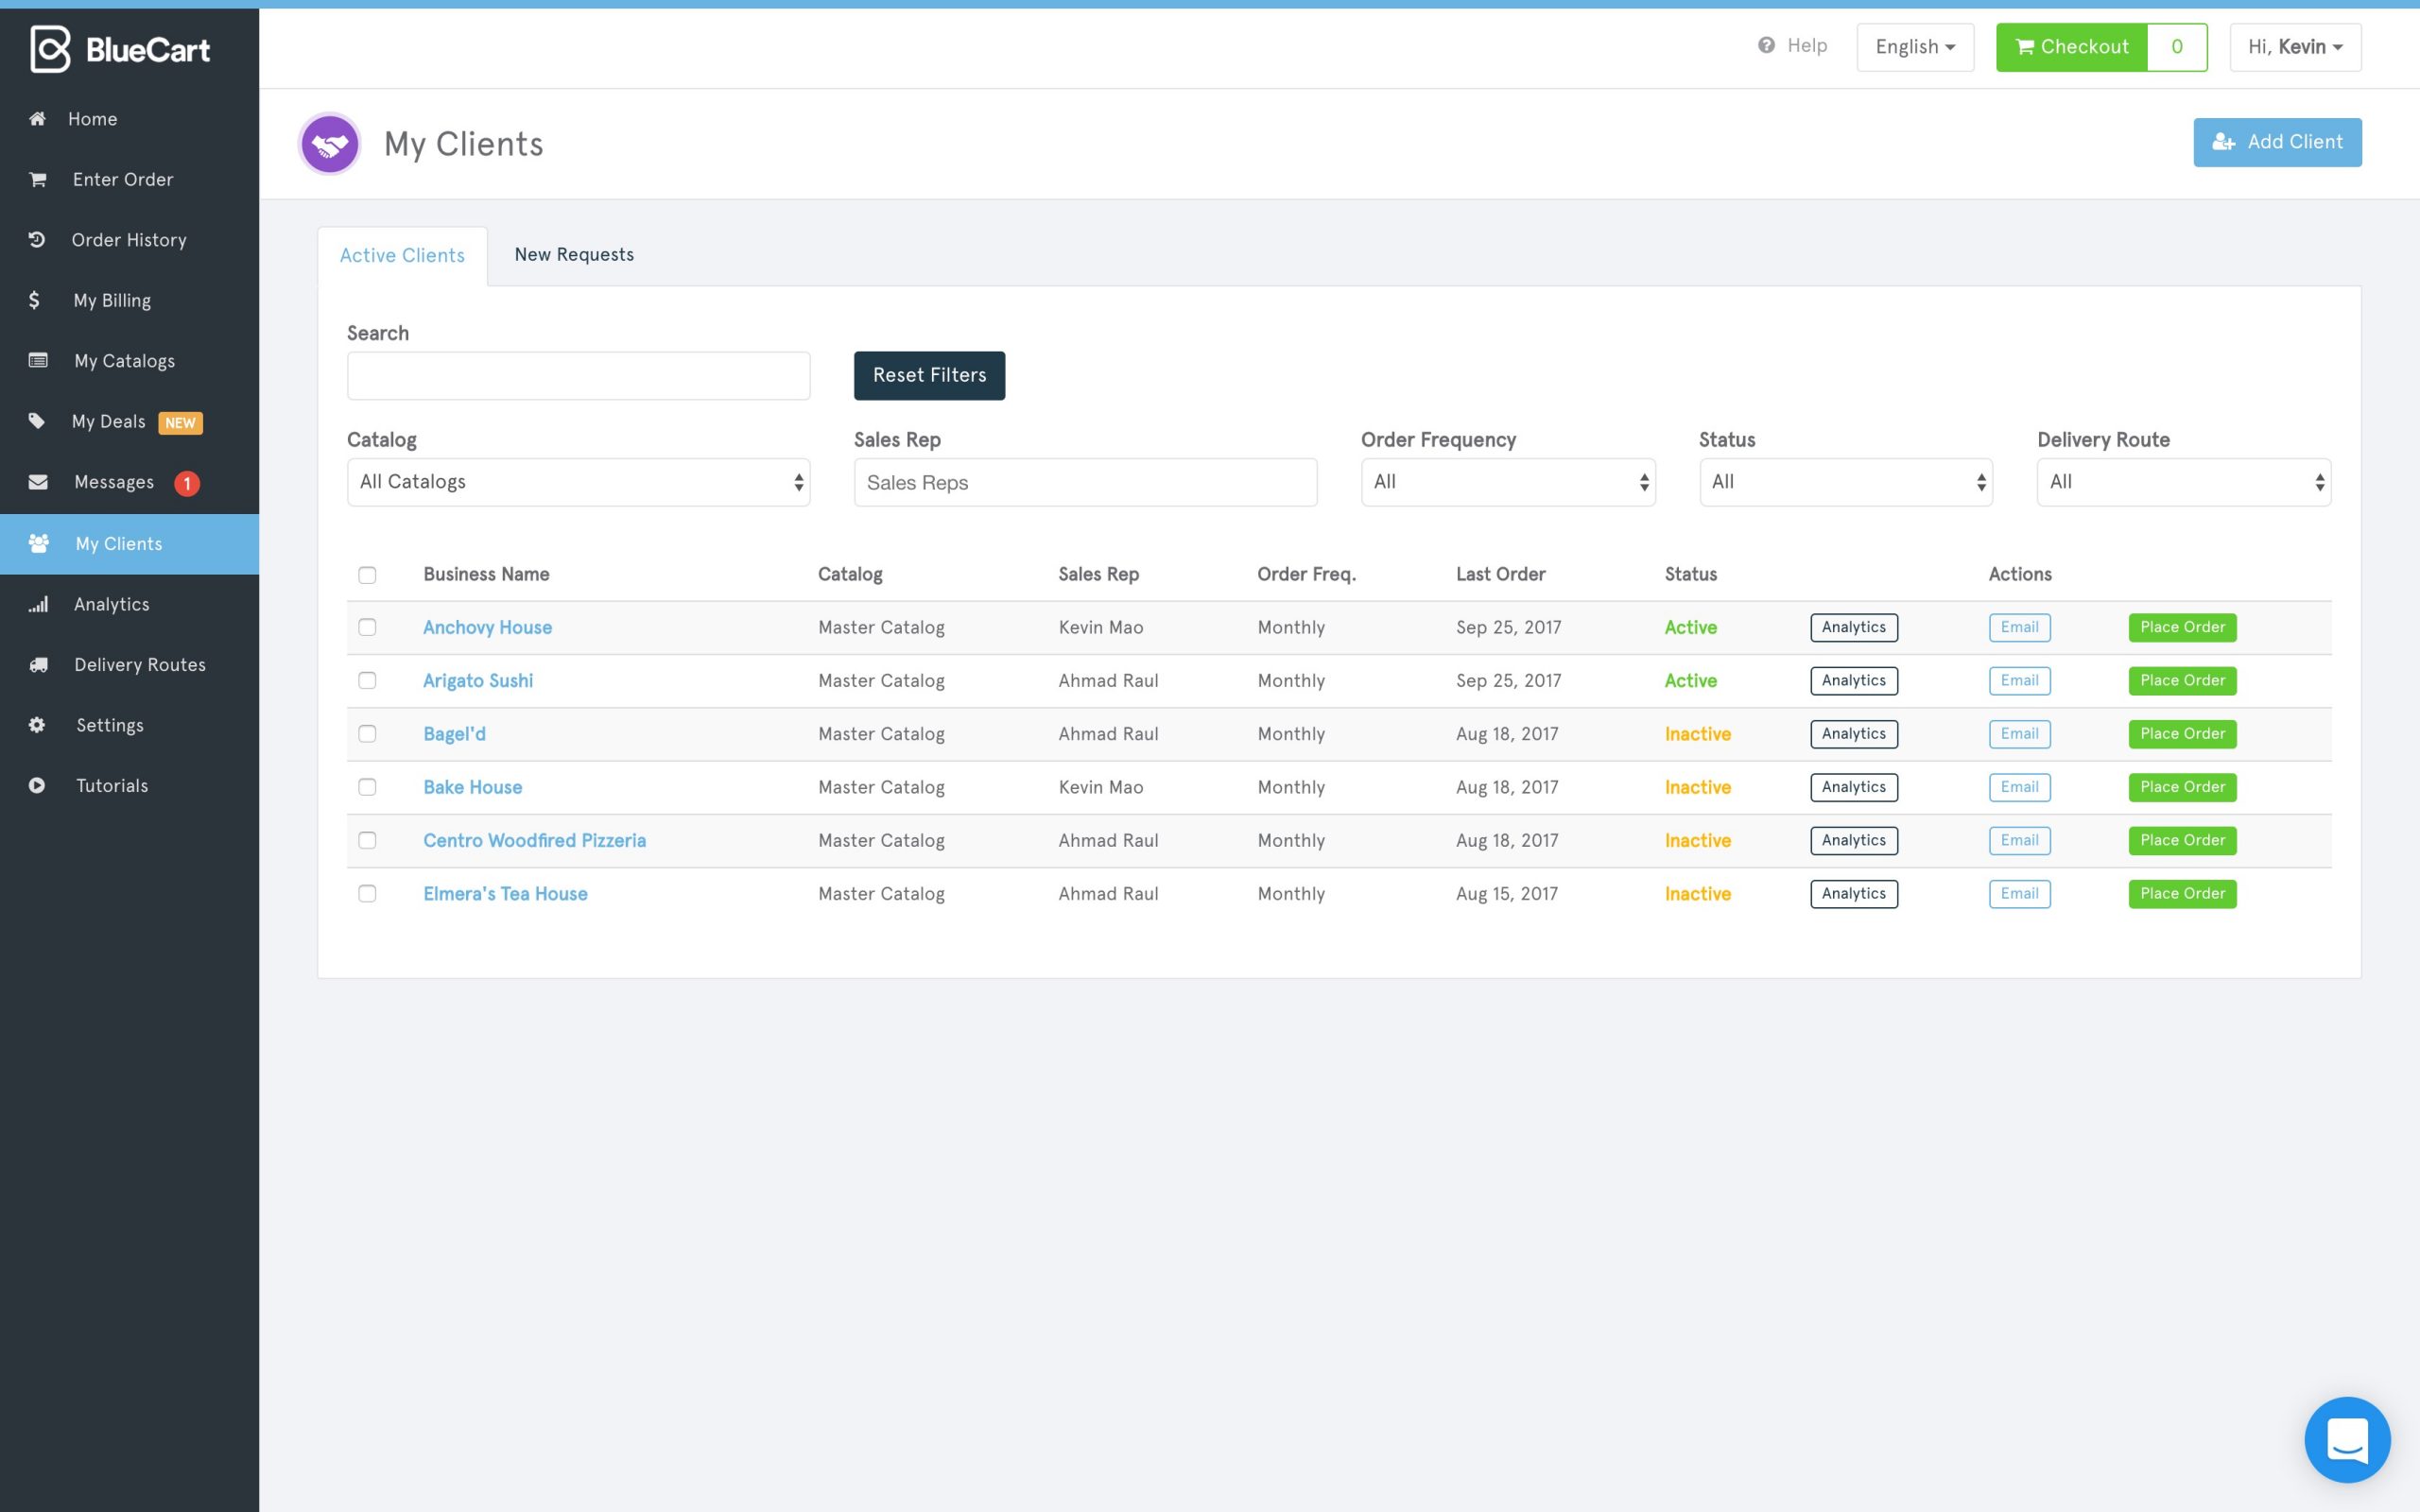Viewport: 2420px width, 1512px height.
Task: Check the Anchovy House row checkbox
Action: tap(367, 627)
